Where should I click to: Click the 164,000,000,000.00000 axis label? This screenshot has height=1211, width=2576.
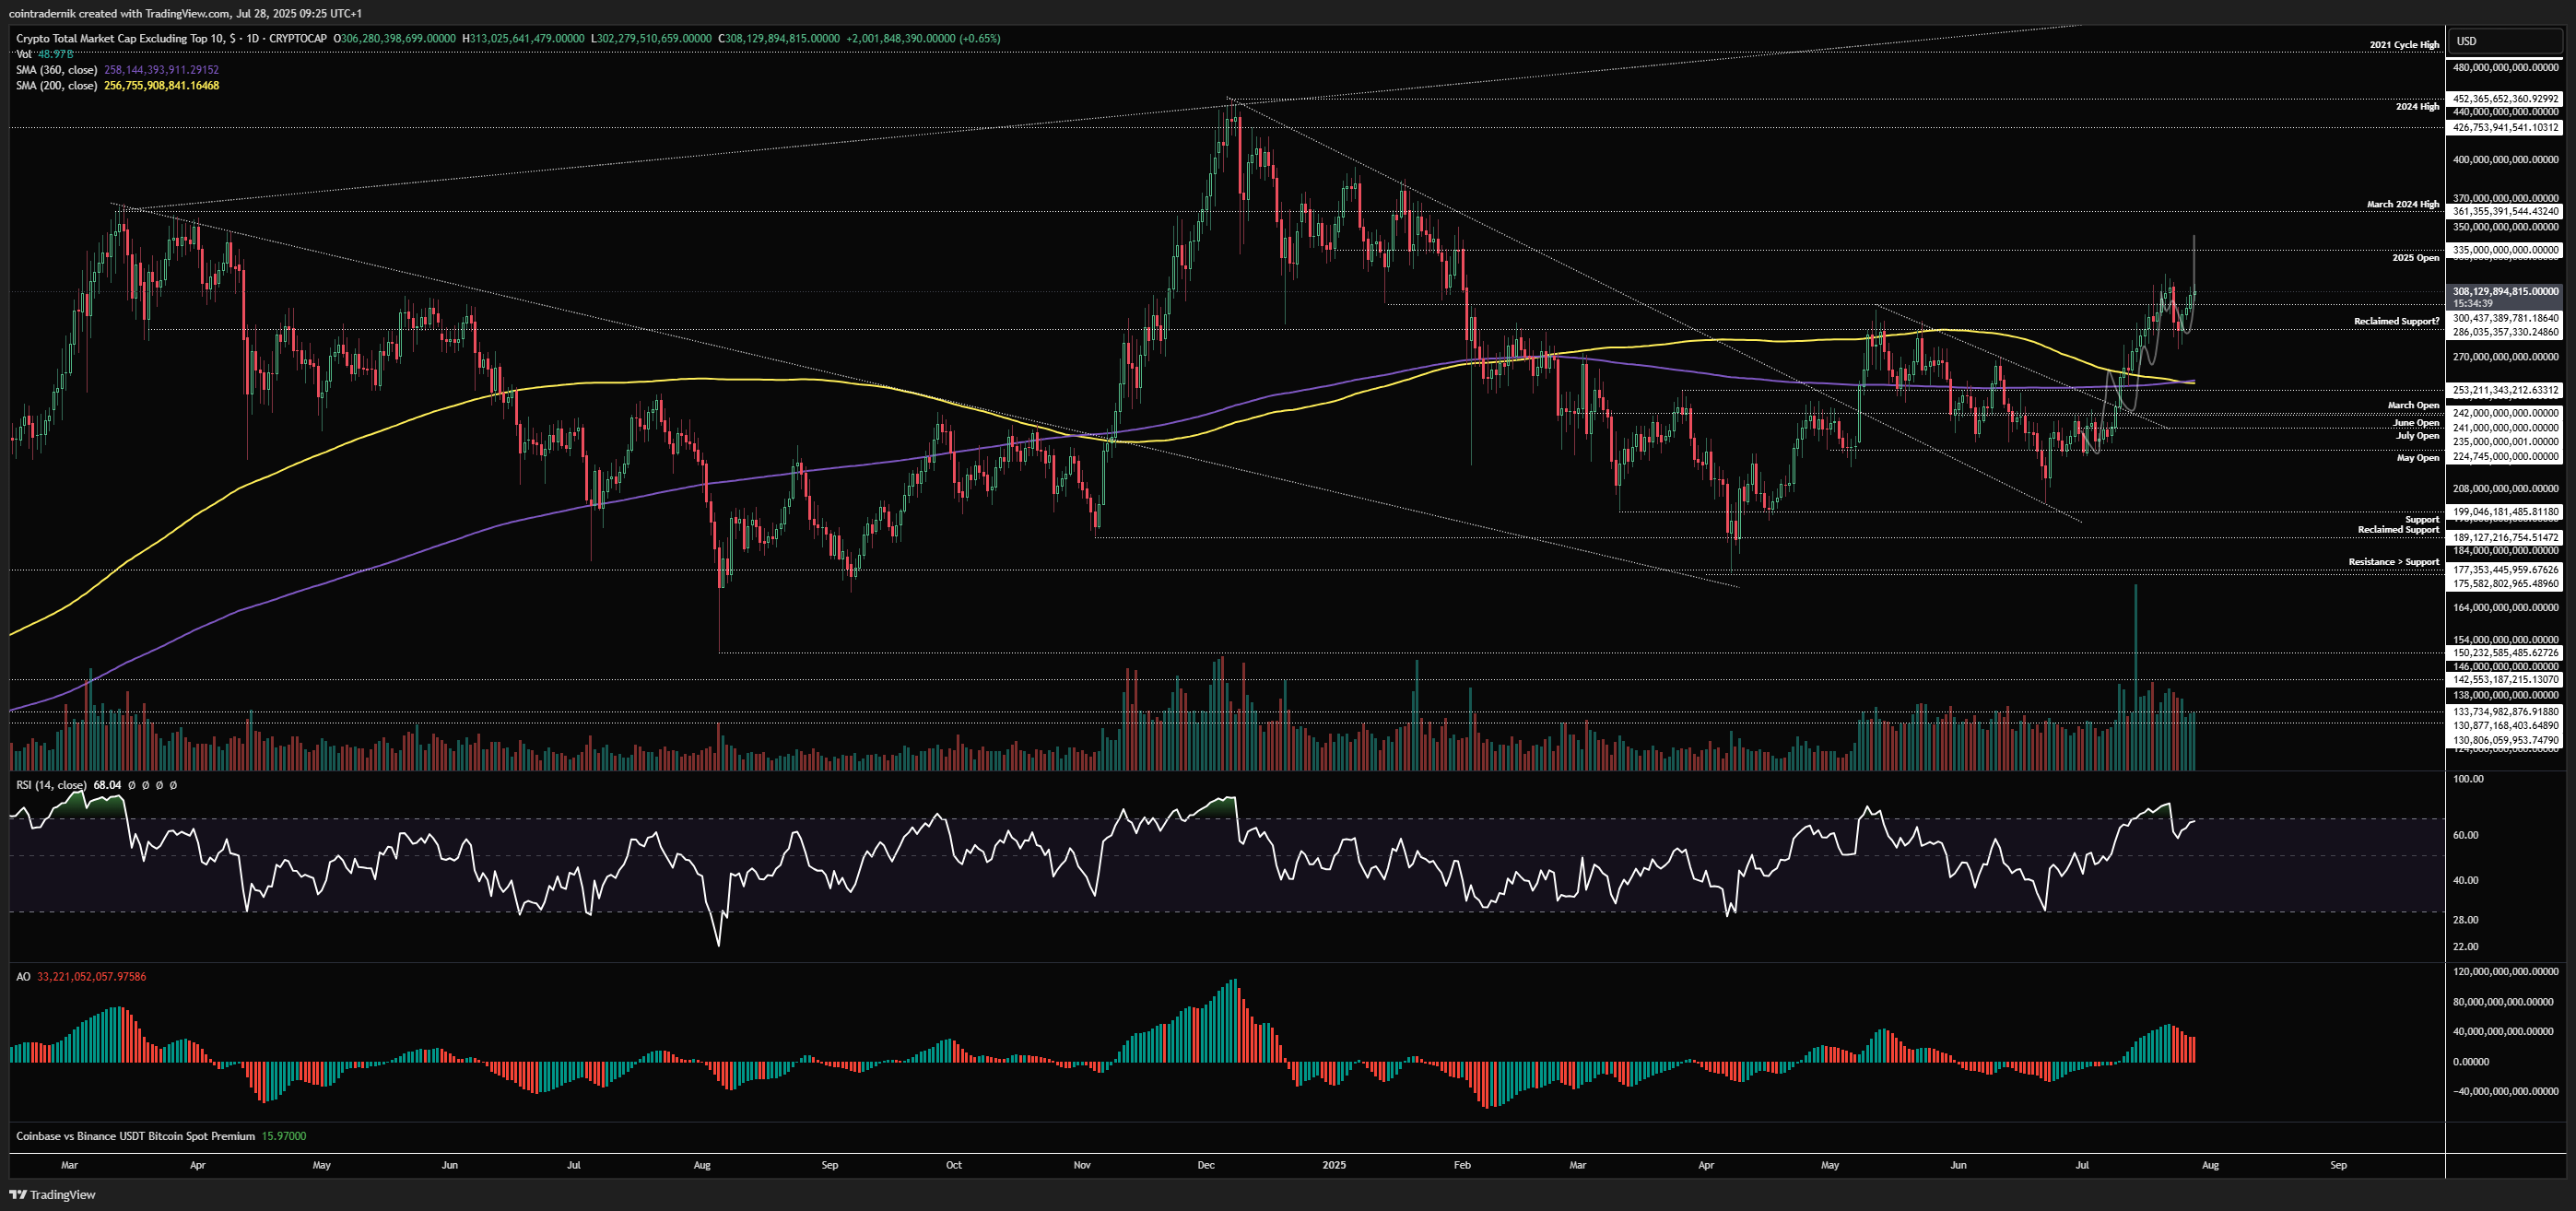point(2506,608)
